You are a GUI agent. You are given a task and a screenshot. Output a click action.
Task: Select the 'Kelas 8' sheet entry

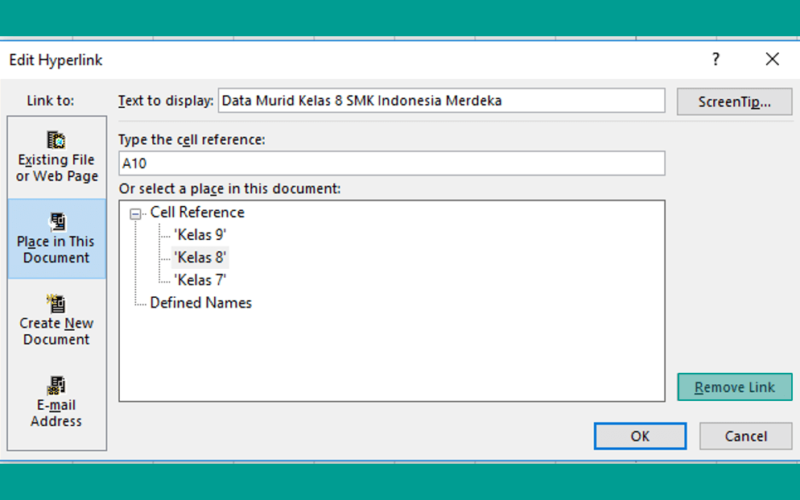click(x=200, y=257)
